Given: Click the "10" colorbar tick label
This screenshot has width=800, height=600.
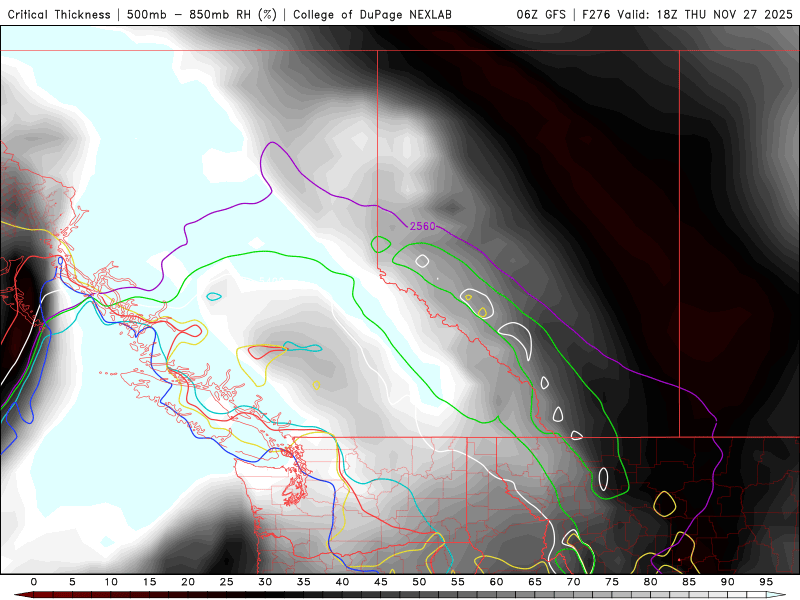Looking at the screenshot, I should pos(111,582).
